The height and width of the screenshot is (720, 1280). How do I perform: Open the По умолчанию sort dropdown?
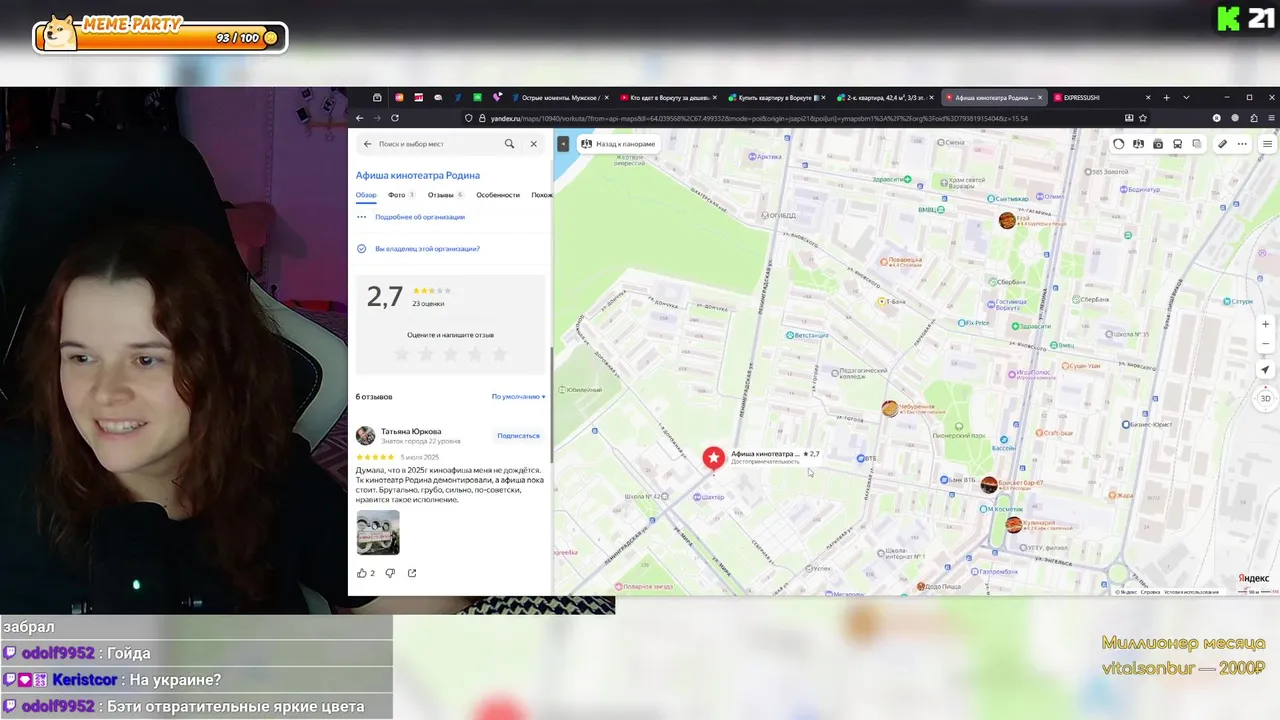point(518,397)
